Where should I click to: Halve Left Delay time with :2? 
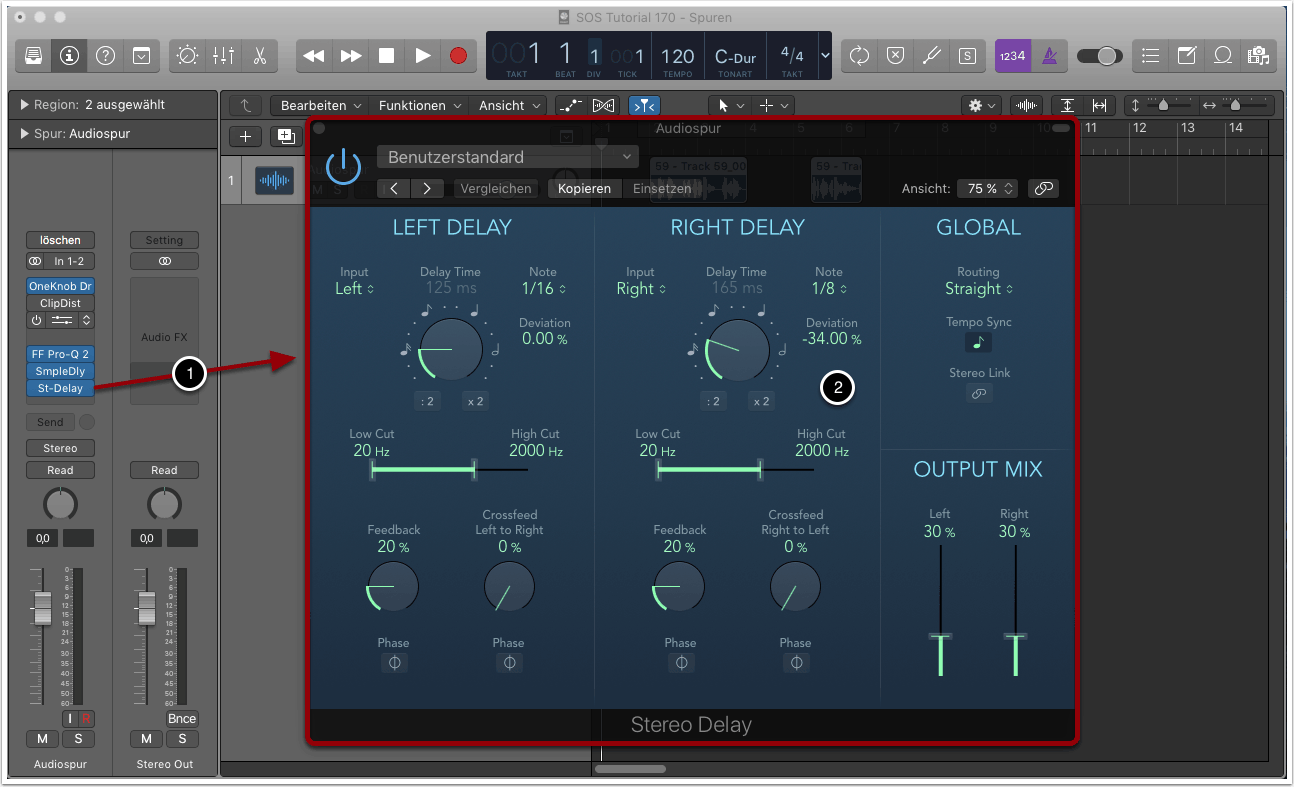click(427, 401)
